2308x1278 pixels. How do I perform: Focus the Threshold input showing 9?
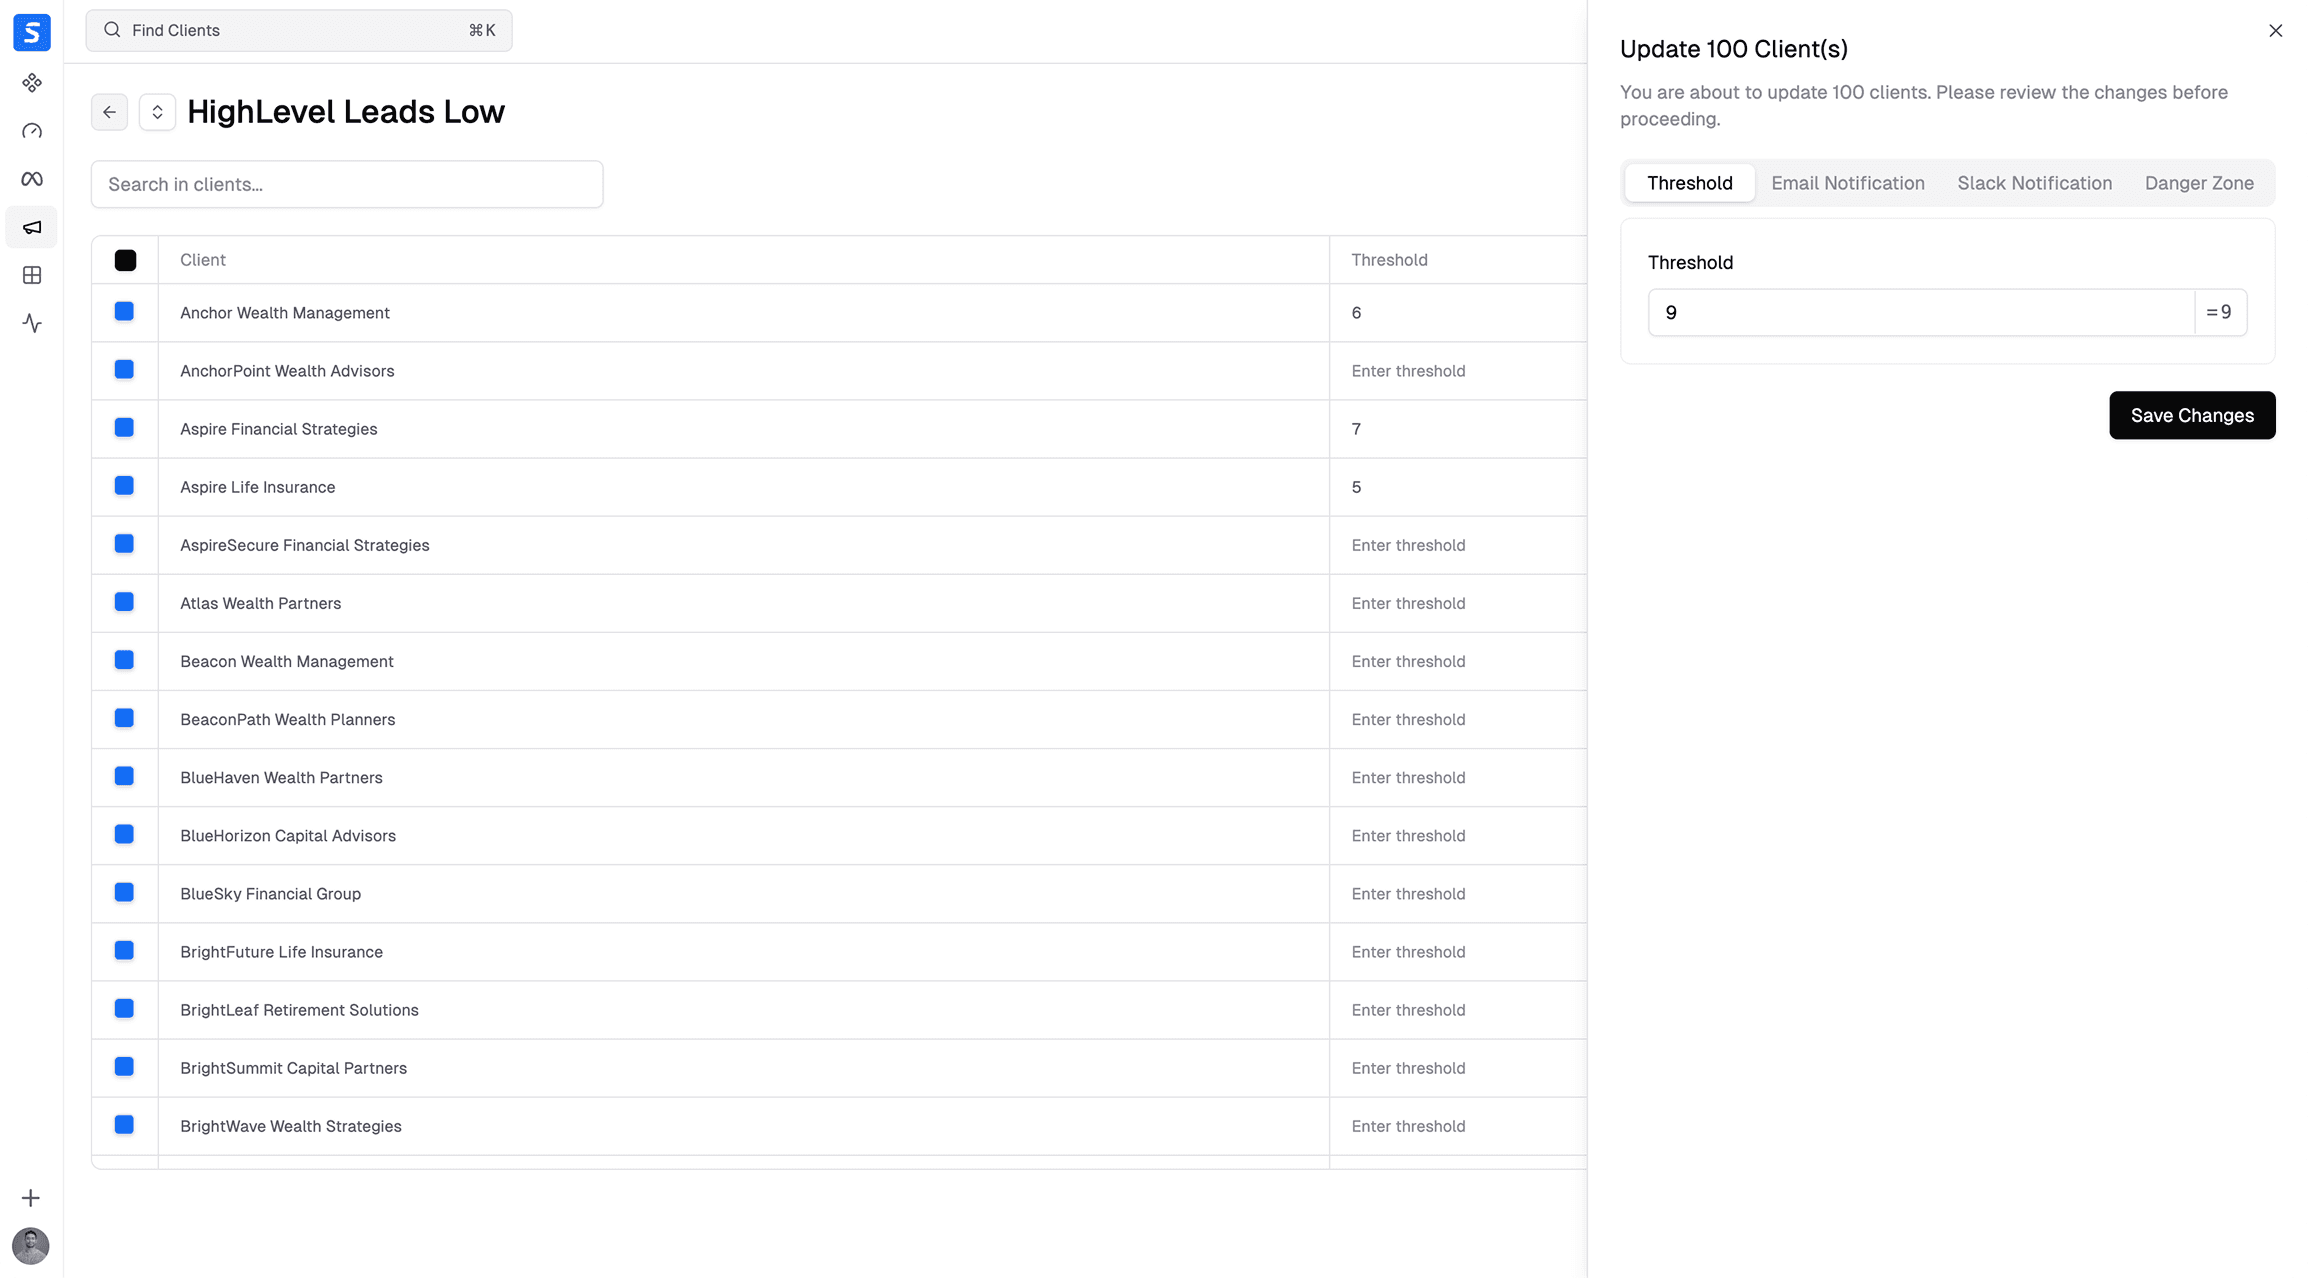pyautogui.click(x=1900, y=312)
